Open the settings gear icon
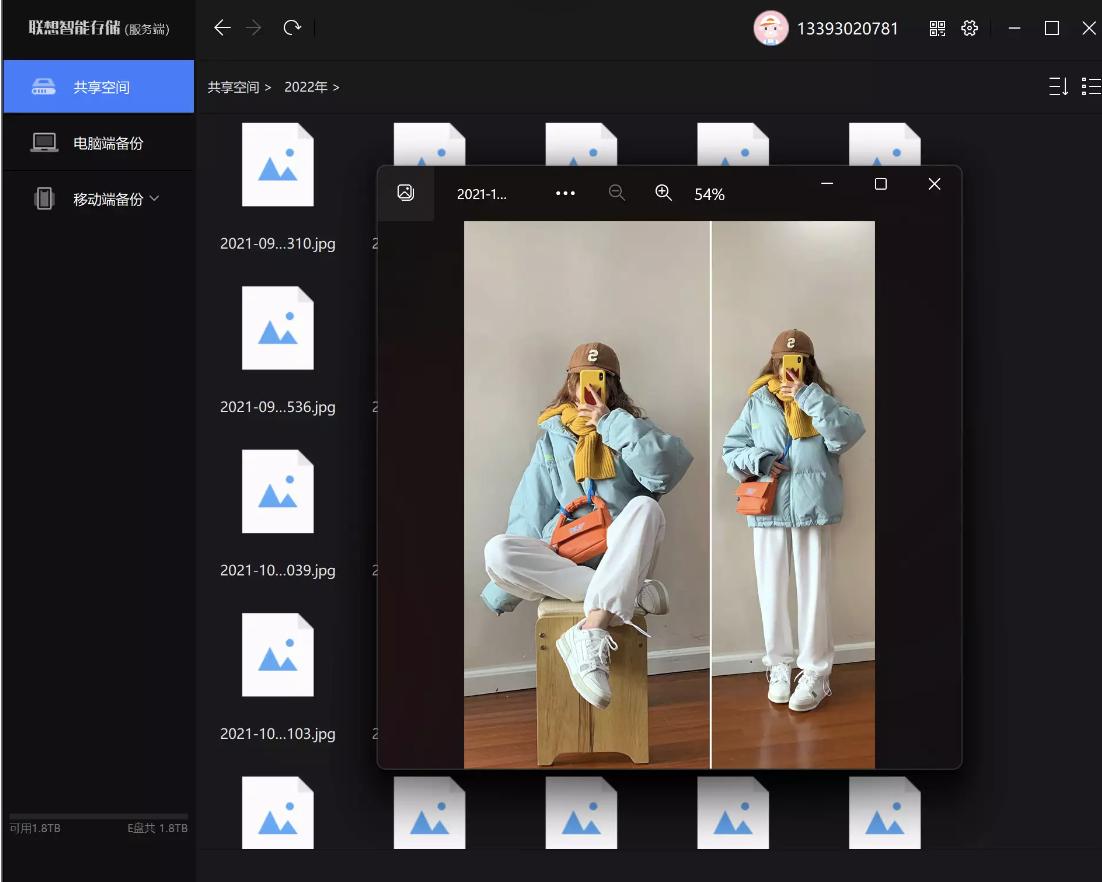This screenshot has height=882, width=1102. pyautogui.click(x=969, y=29)
